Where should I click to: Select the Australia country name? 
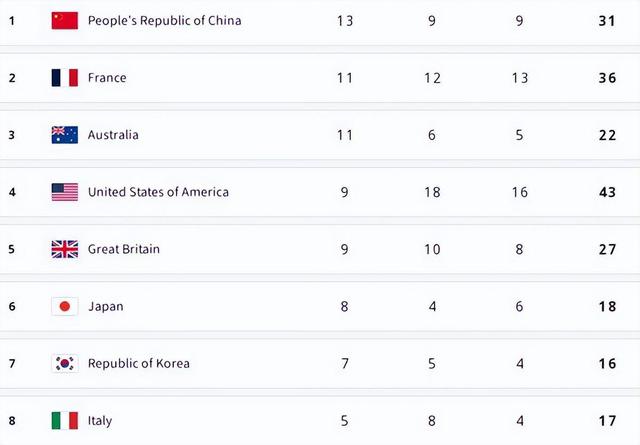coord(113,135)
